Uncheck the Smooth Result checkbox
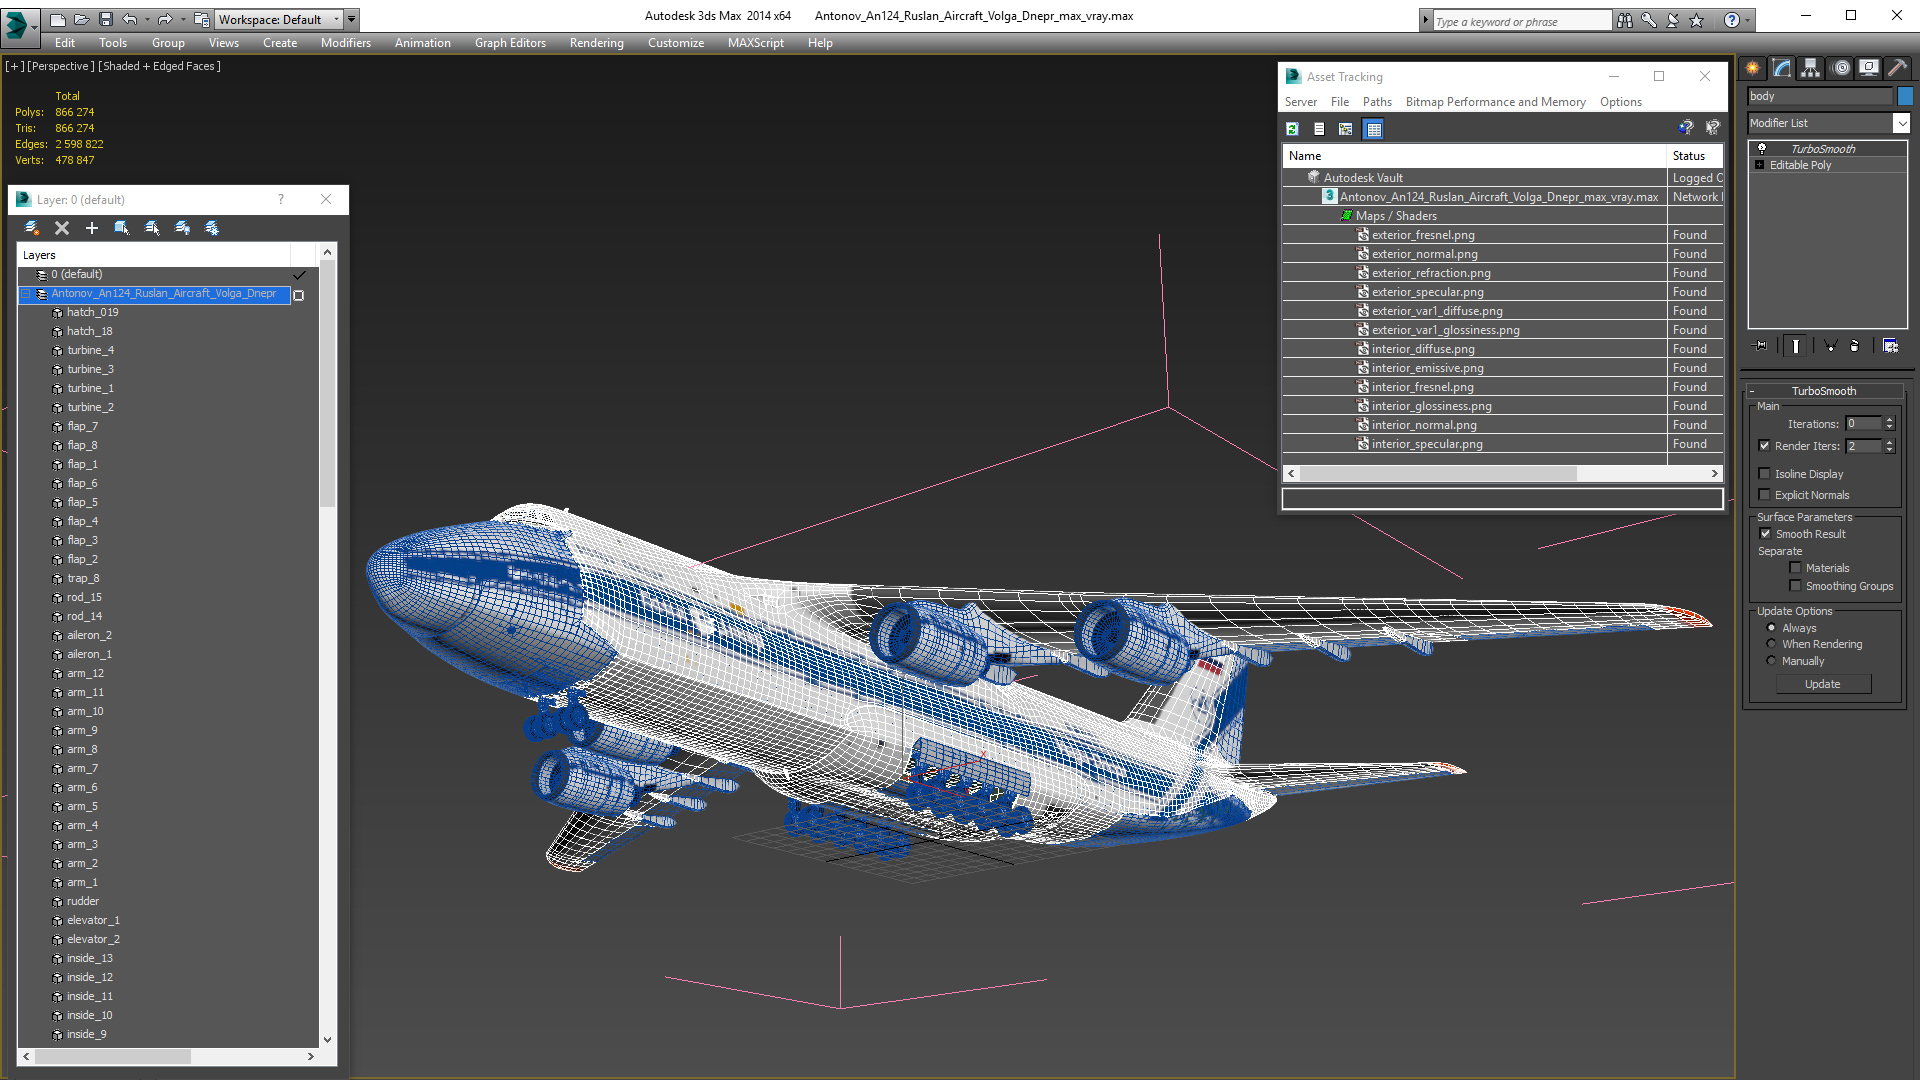Viewport: 1920px width, 1080px height. coord(1765,534)
